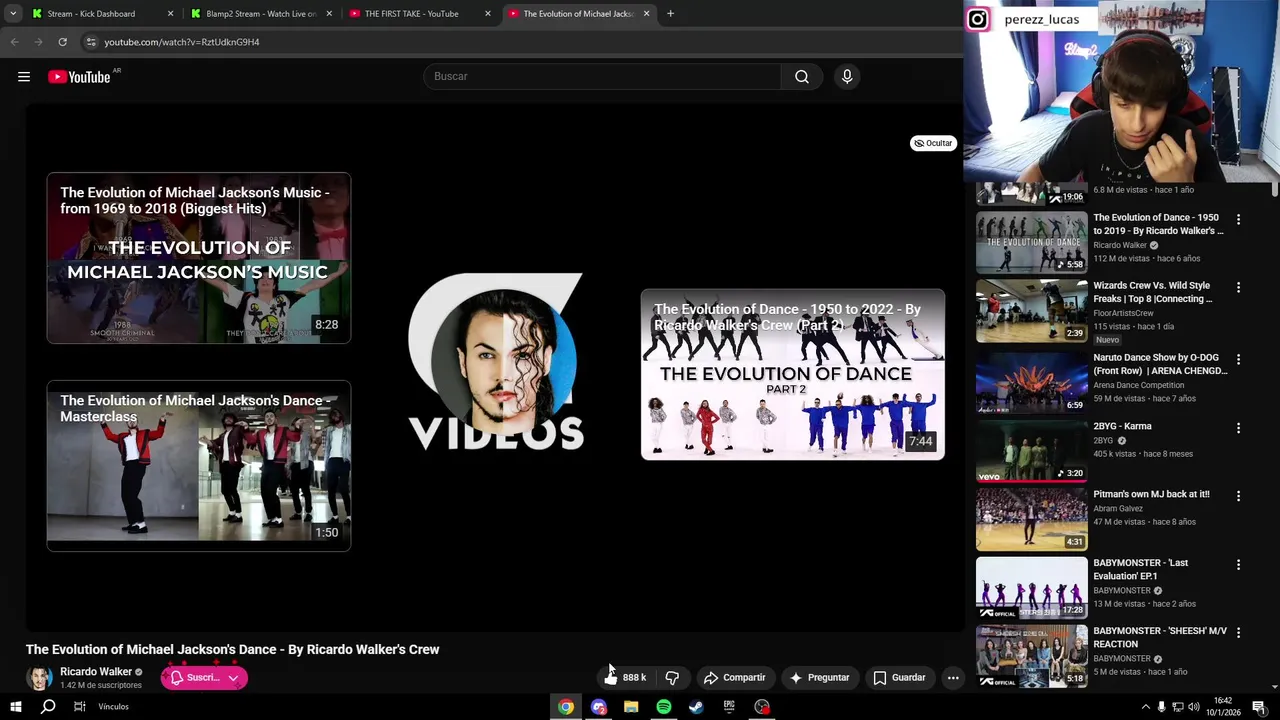The width and height of the screenshot is (1280, 720).
Task: Open Windows taskbar search
Action: (x=48, y=707)
